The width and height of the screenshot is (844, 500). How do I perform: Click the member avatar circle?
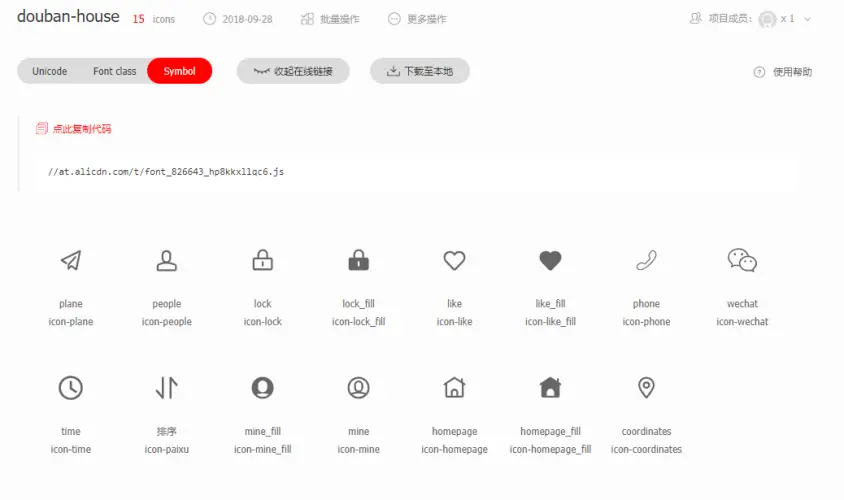(767, 19)
